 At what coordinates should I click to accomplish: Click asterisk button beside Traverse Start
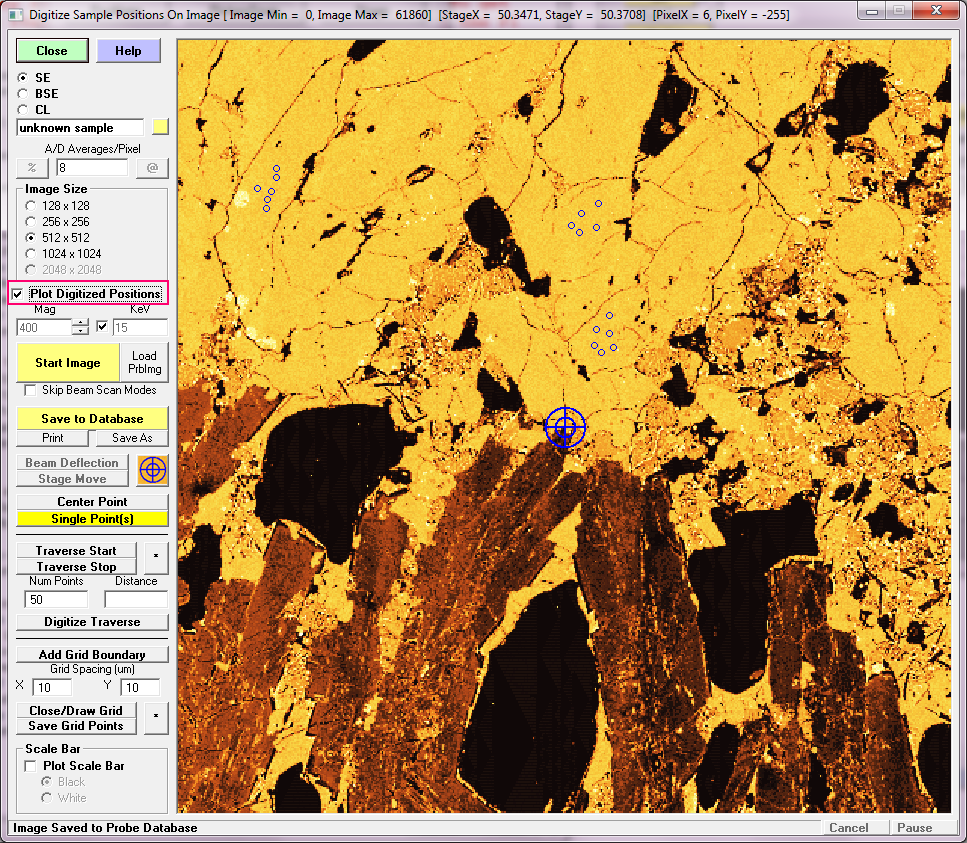(x=155, y=558)
